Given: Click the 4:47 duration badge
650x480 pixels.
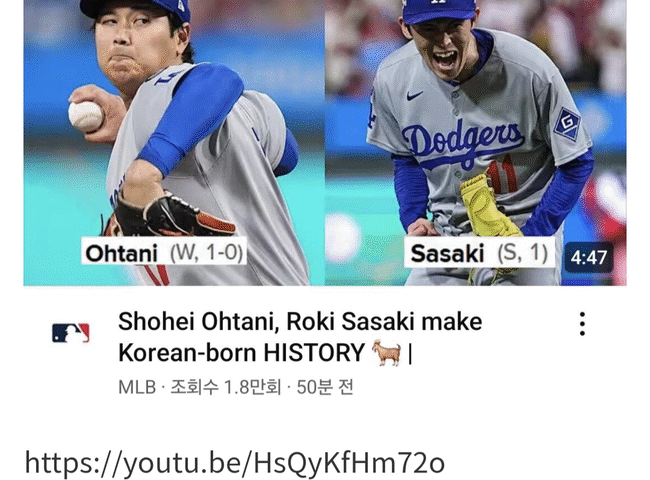Looking at the screenshot, I should (589, 257).
